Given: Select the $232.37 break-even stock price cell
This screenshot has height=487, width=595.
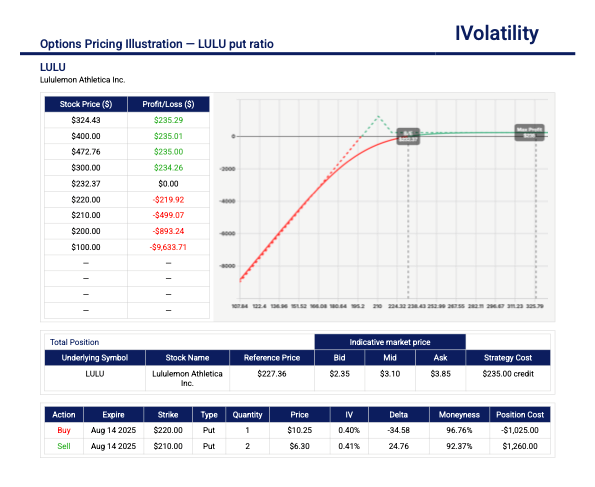Looking at the screenshot, I should pyautogui.click(x=86, y=184).
